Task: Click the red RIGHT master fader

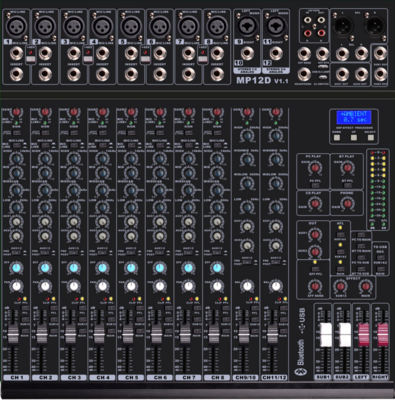Action: tap(383, 334)
